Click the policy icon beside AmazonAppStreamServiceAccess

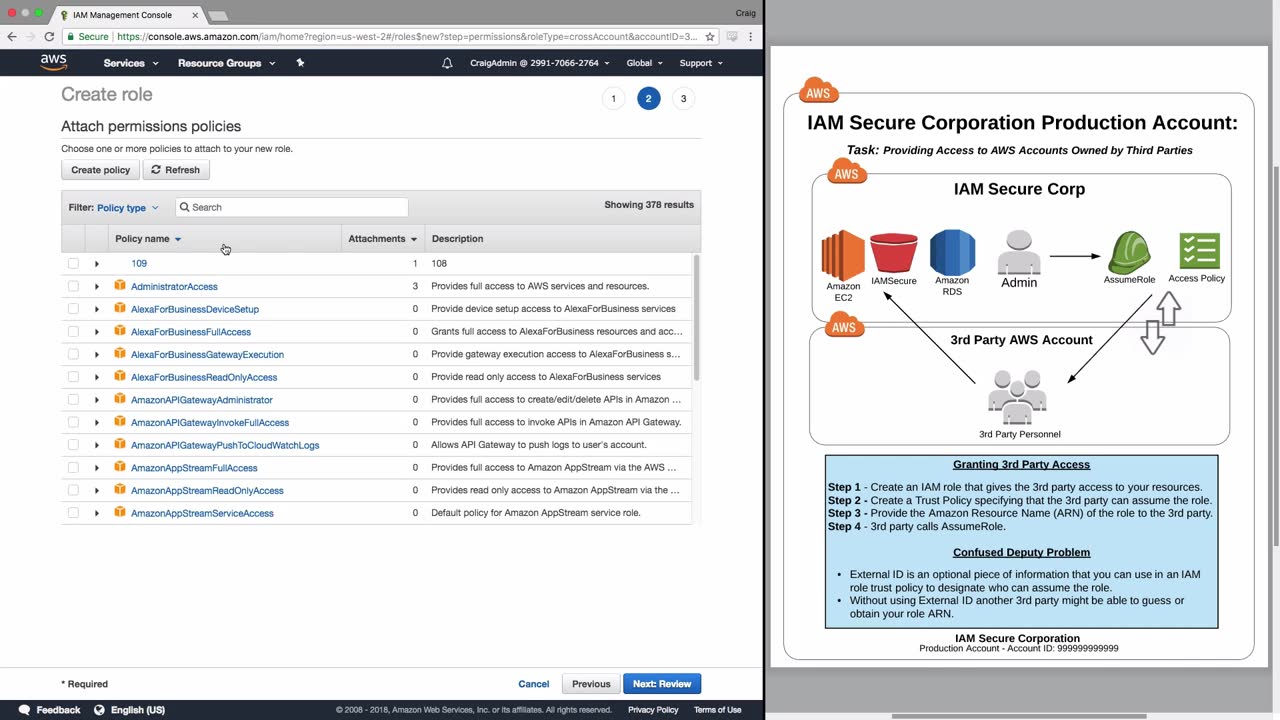coord(120,513)
